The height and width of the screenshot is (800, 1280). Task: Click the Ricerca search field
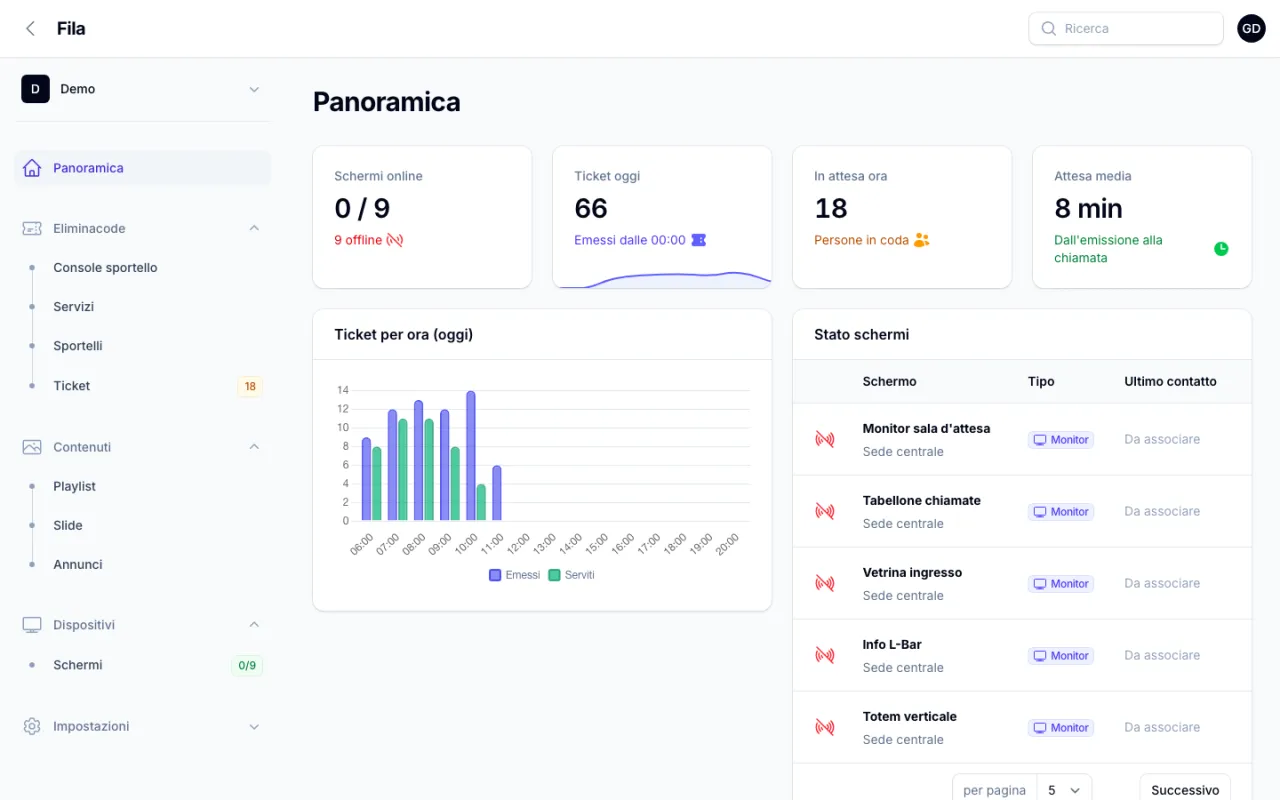[1126, 29]
